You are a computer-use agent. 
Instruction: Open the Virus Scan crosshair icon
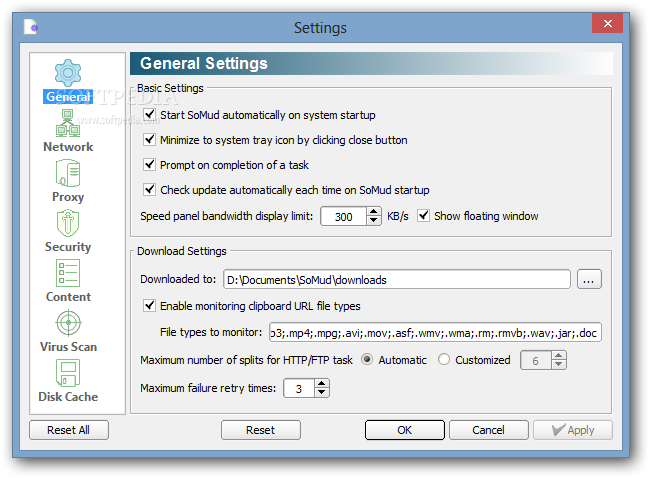pyautogui.click(x=68, y=323)
